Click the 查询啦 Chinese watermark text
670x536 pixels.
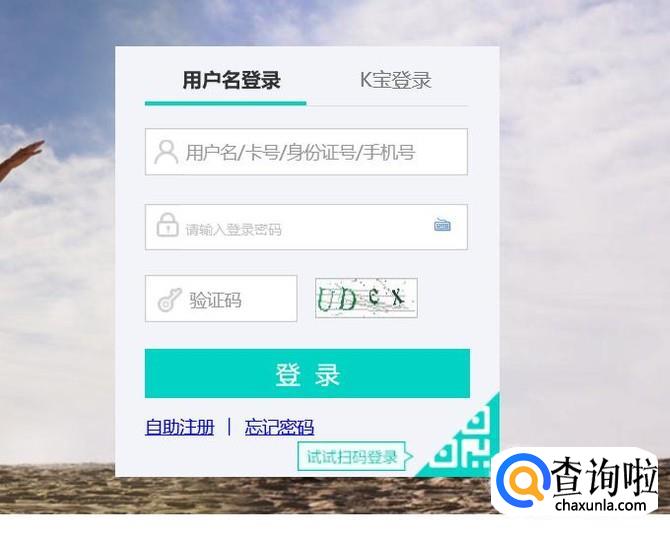click(x=604, y=476)
